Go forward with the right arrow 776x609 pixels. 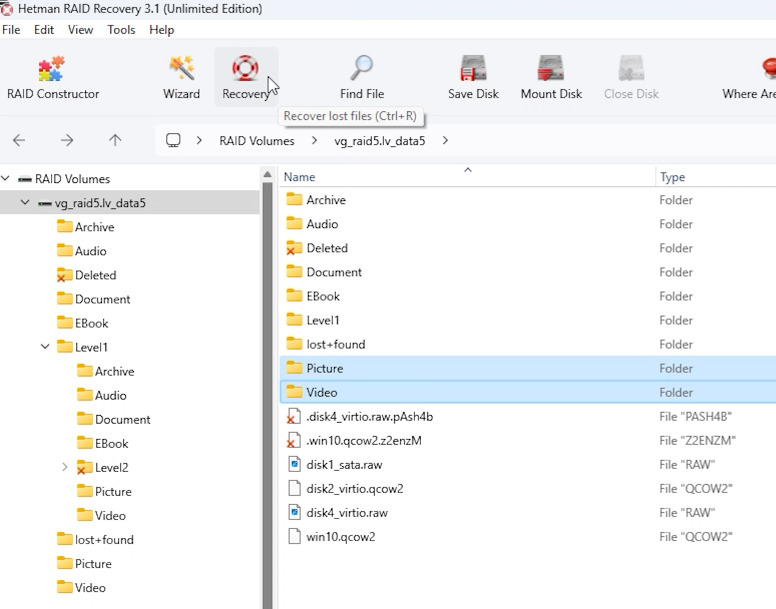[67, 141]
